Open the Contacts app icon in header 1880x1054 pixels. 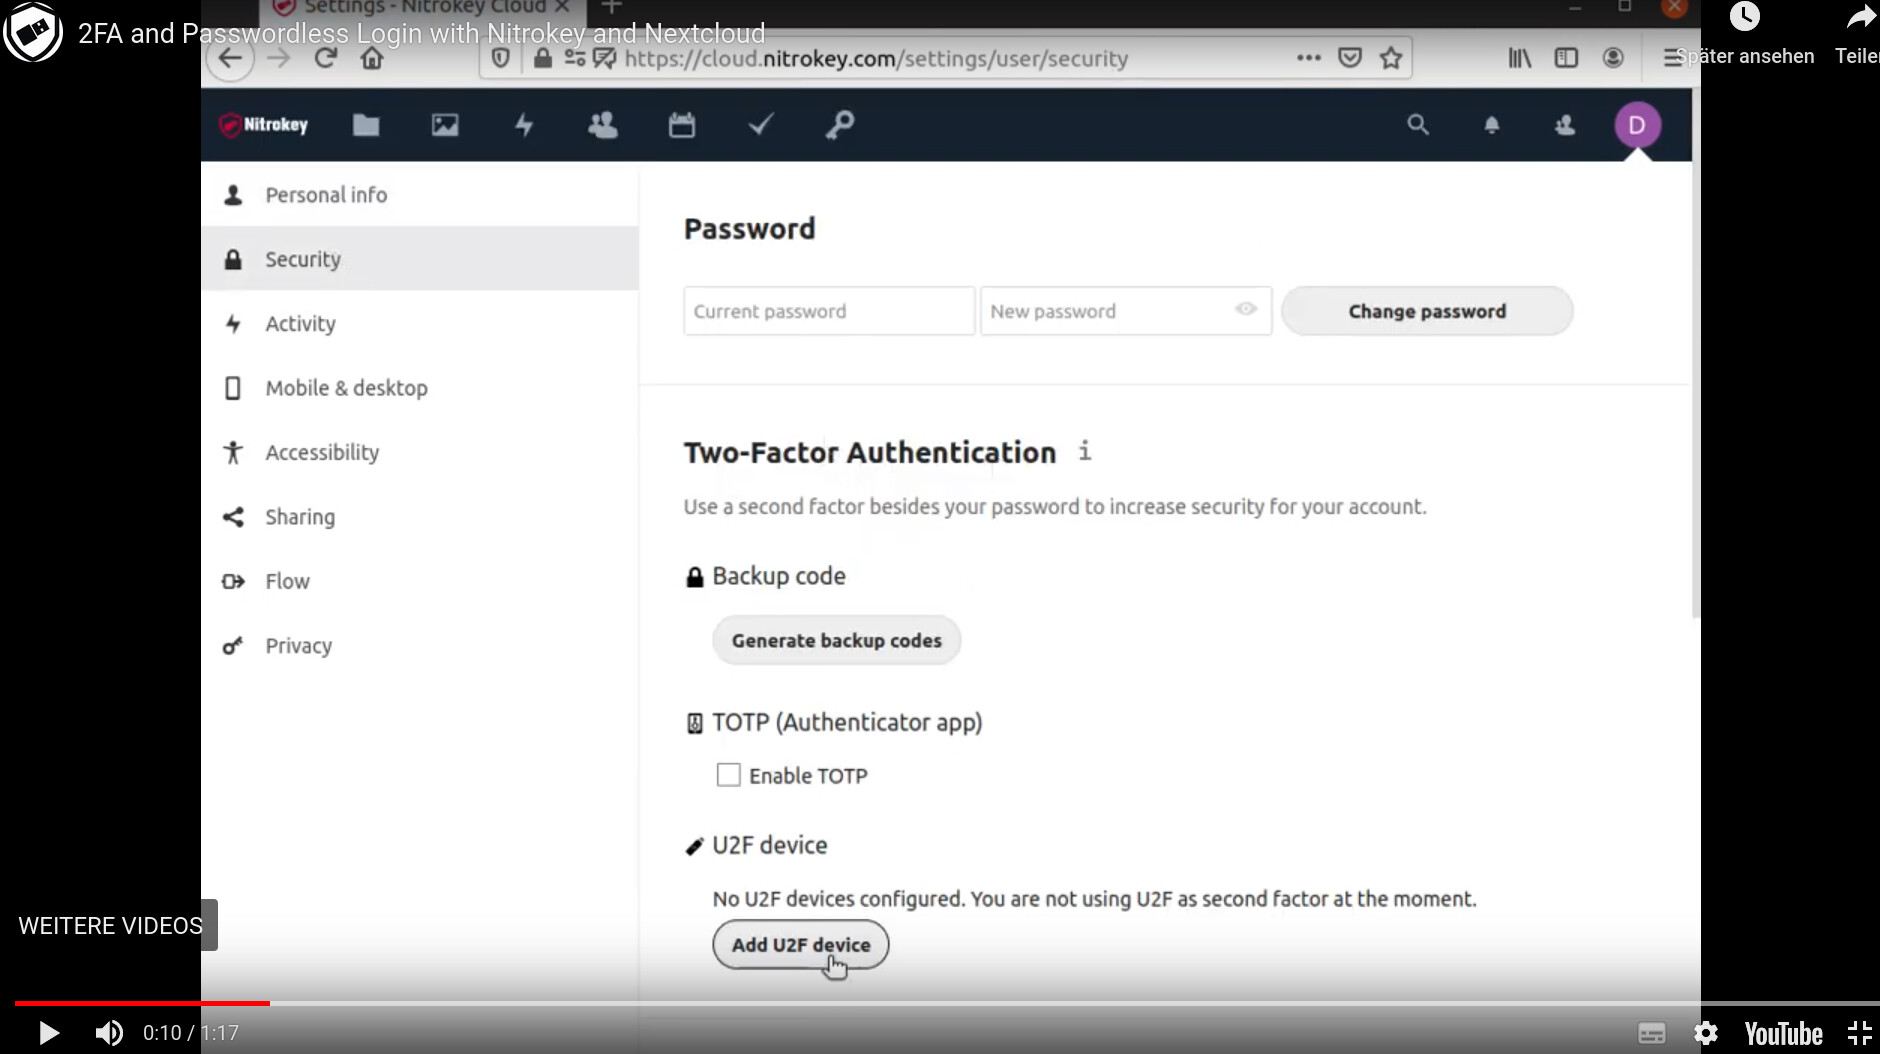pos(603,125)
